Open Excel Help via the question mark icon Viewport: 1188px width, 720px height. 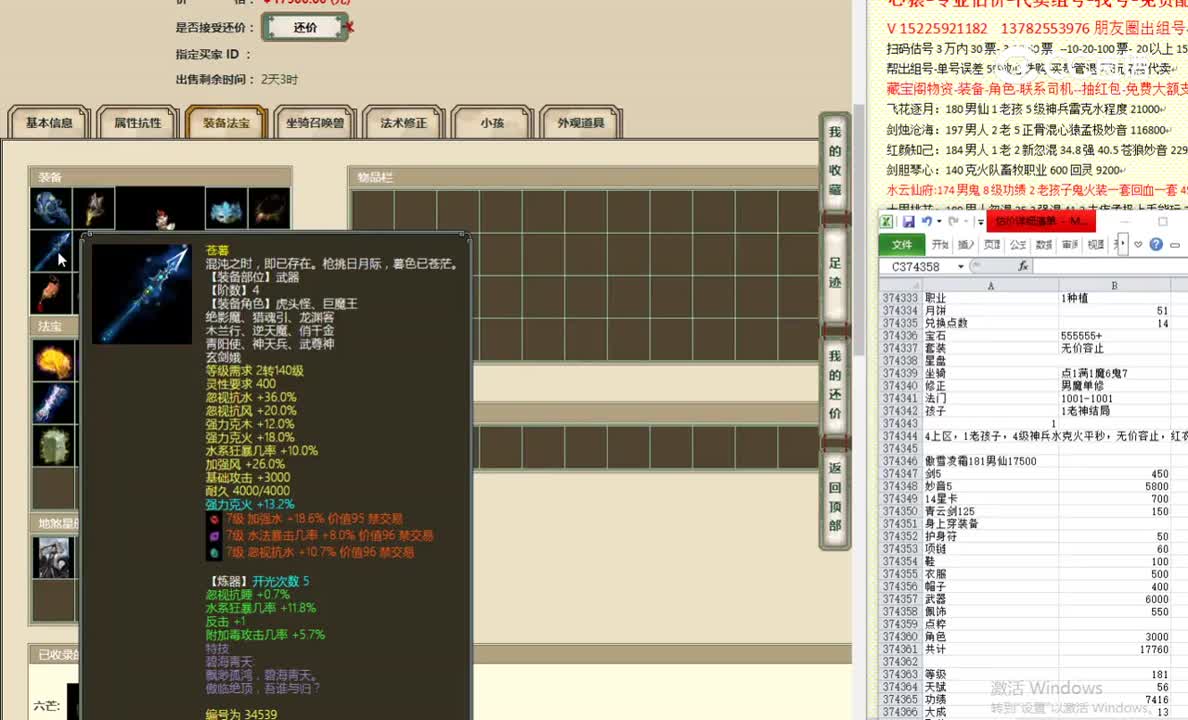point(1155,244)
